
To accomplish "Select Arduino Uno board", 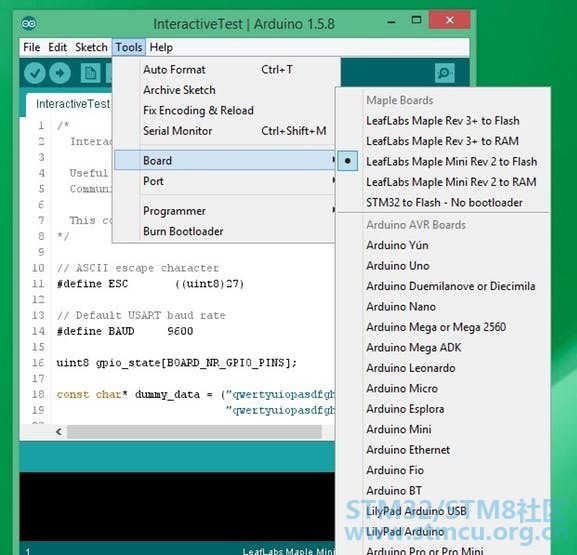I will click(x=443, y=266).
